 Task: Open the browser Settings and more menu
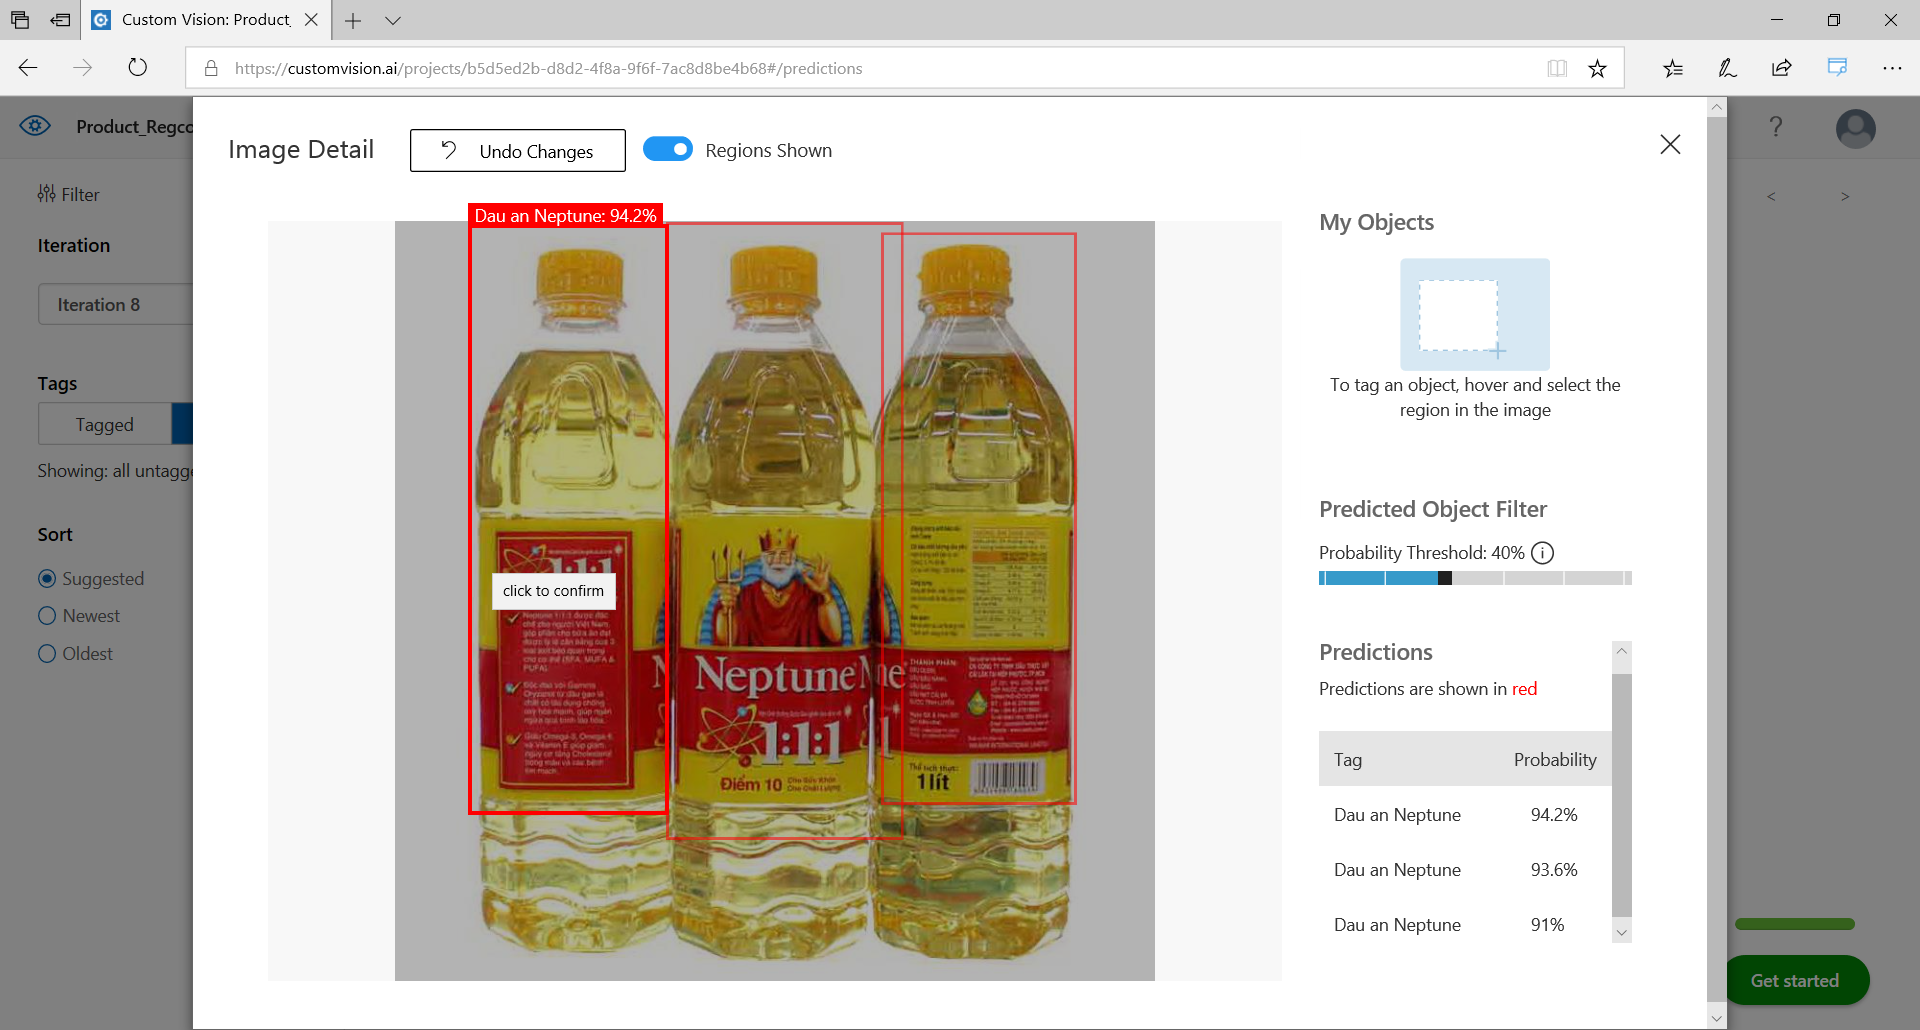[1892, 68]
